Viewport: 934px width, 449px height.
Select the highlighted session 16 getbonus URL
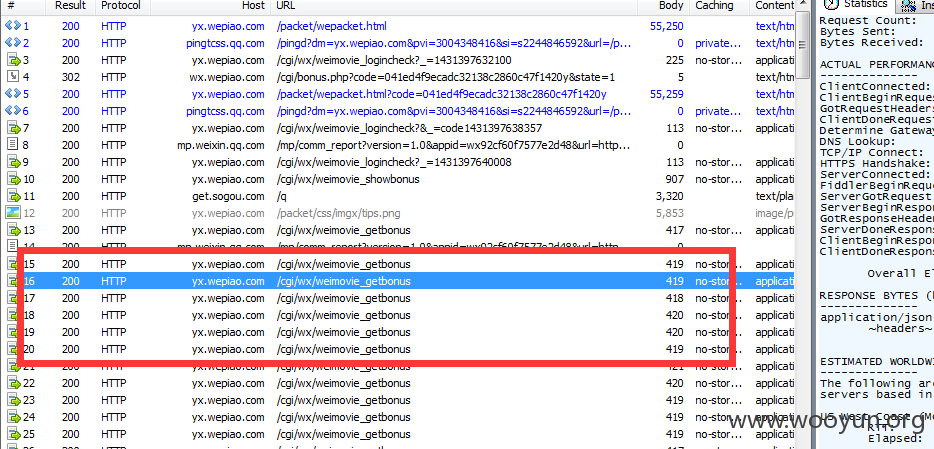(x=344, y=281)
